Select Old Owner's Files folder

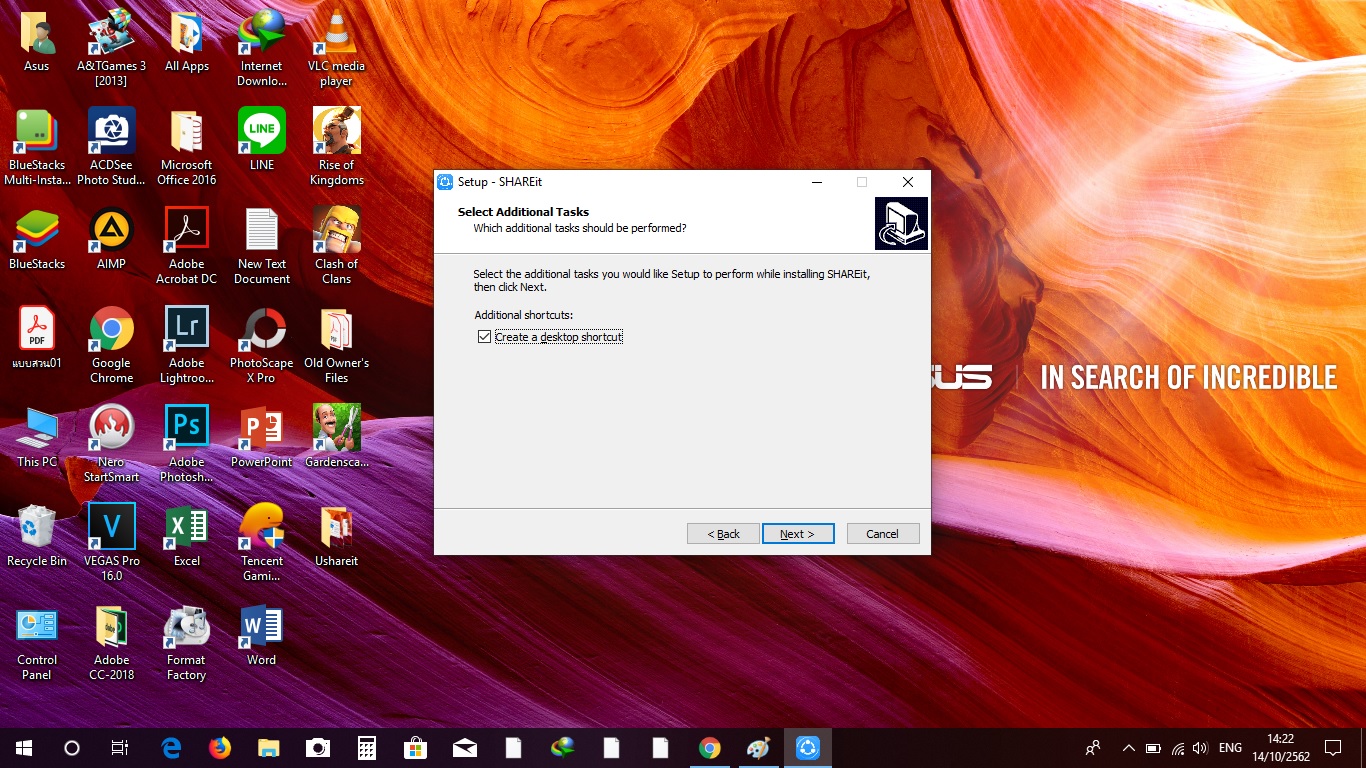coord(336,345)
